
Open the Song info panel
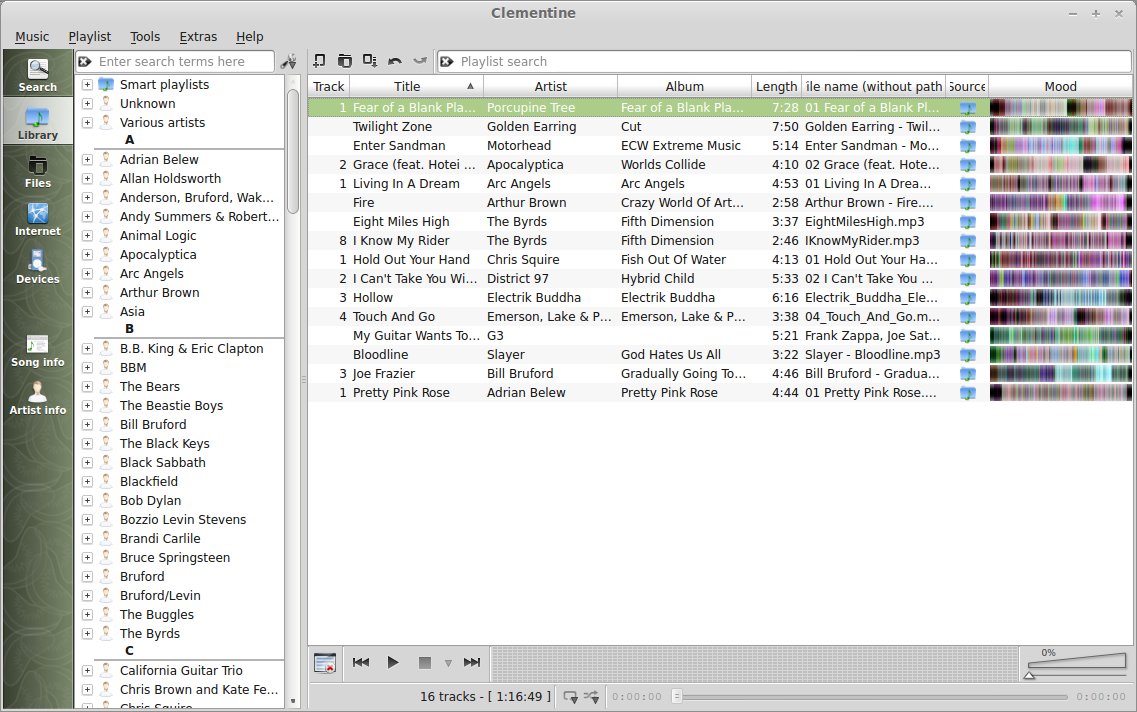pyautogui.click(x=38, y=350)
